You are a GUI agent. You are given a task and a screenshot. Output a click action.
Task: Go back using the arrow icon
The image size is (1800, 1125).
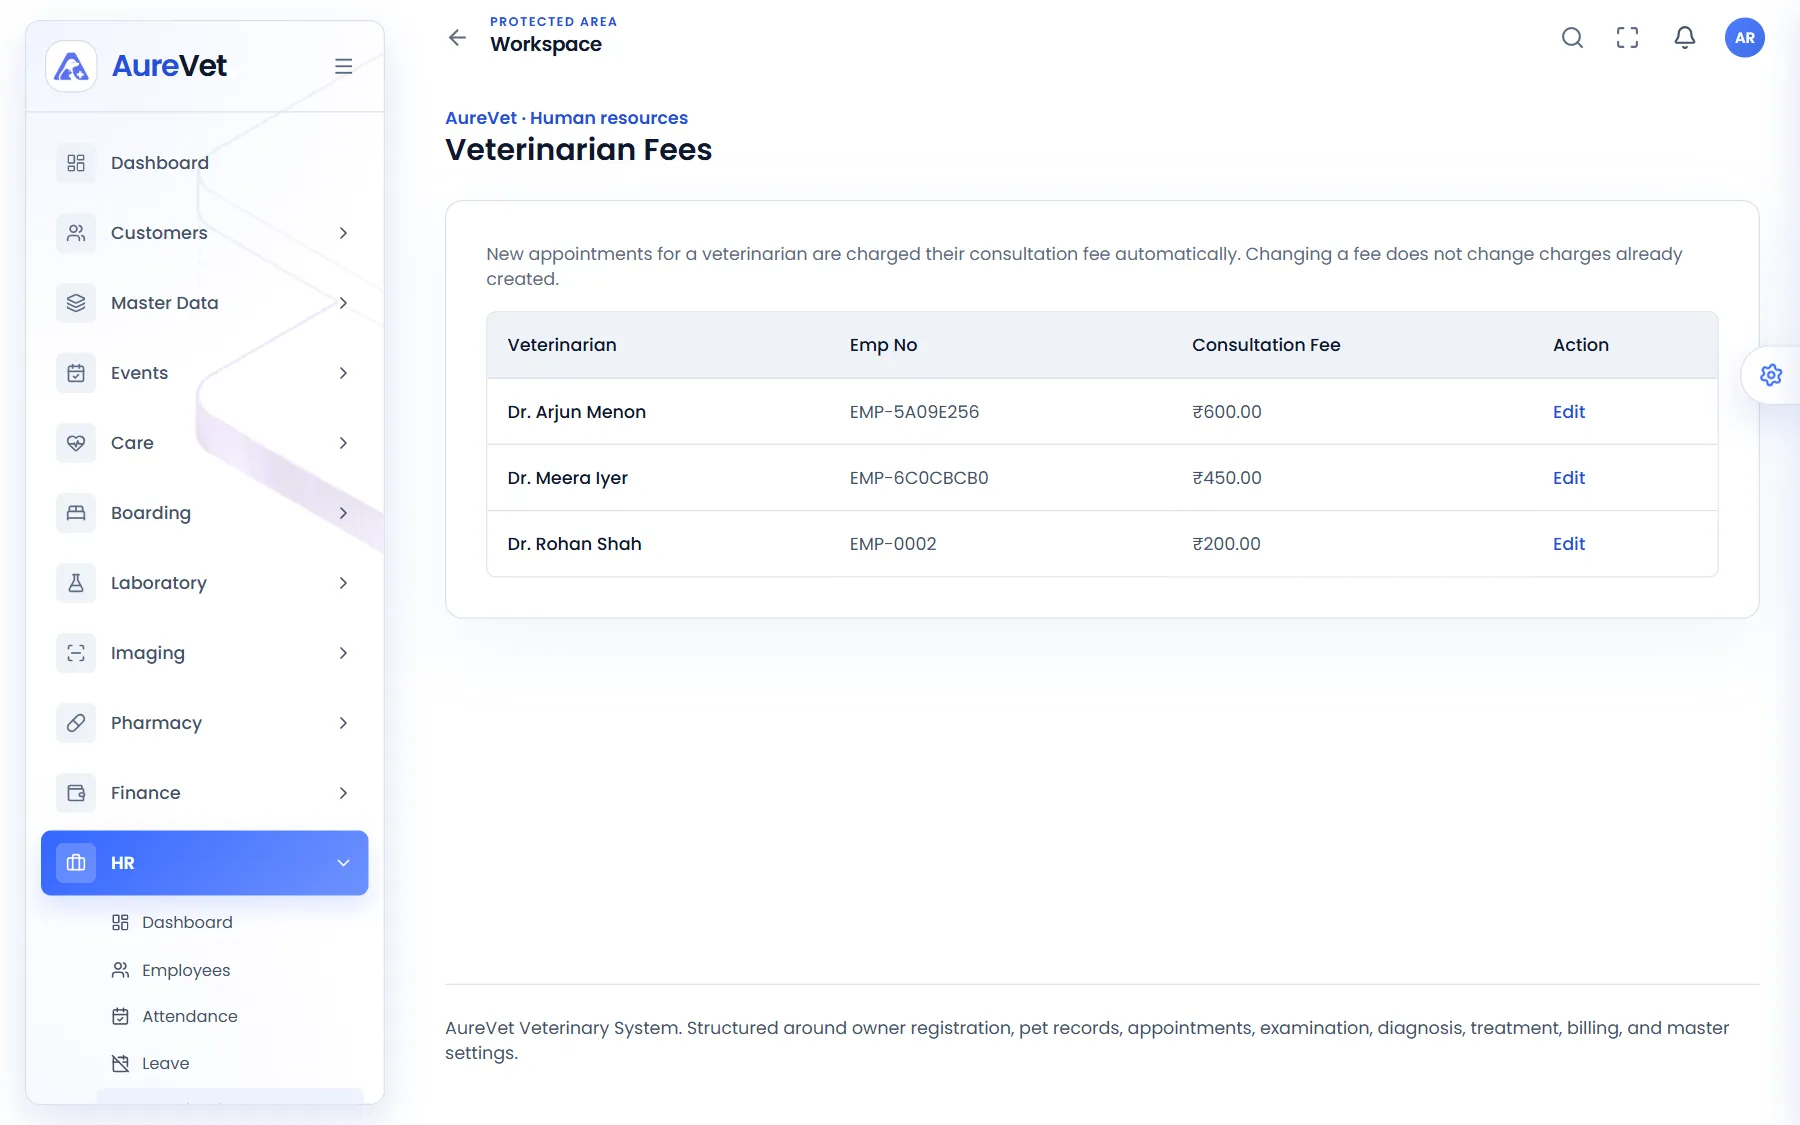tap(457, 38)
